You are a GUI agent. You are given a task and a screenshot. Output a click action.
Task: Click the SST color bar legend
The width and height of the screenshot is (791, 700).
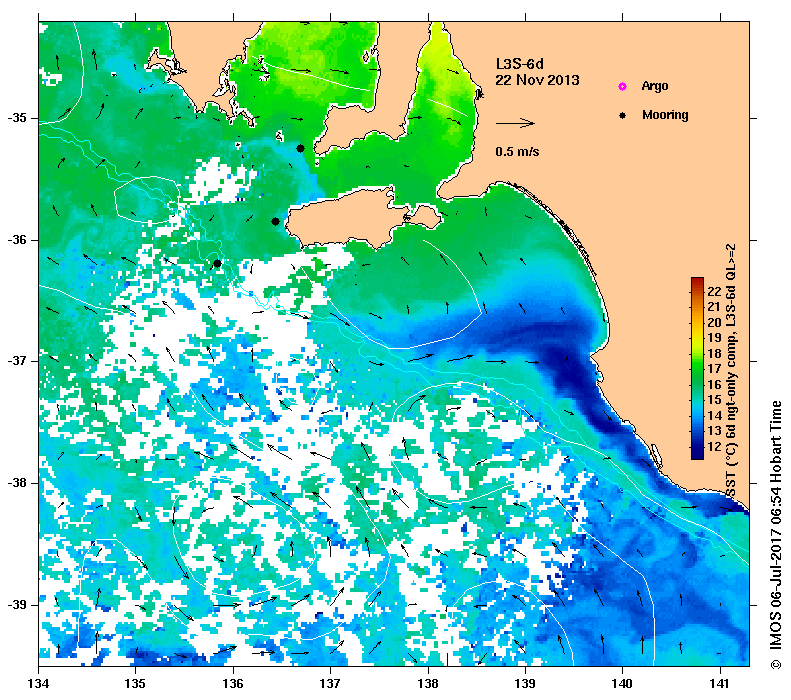tap(697, 368)
